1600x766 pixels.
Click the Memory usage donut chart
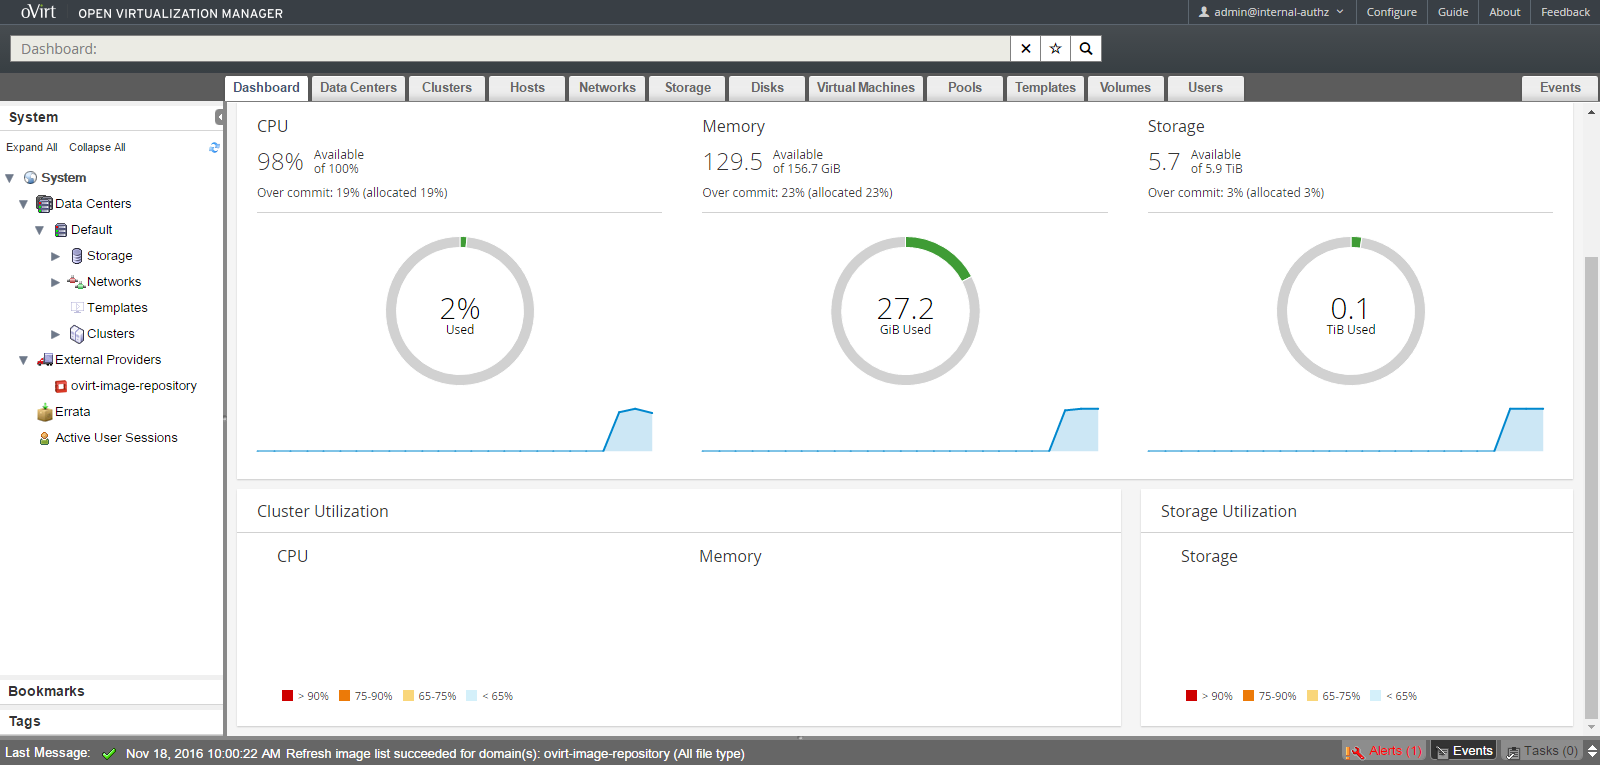[905, 311]
